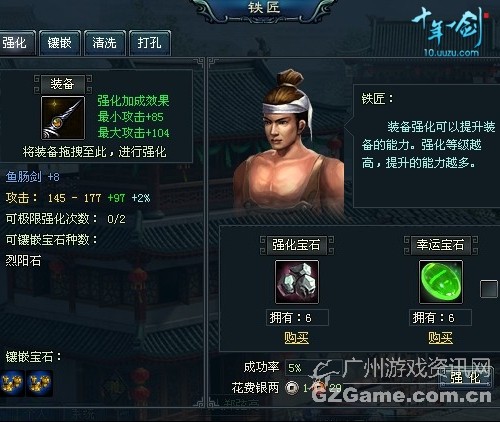The height and width of the screenshot is (422, 500).
Task: Click the first inlaid gem icon
Action: tap(12, 383)
